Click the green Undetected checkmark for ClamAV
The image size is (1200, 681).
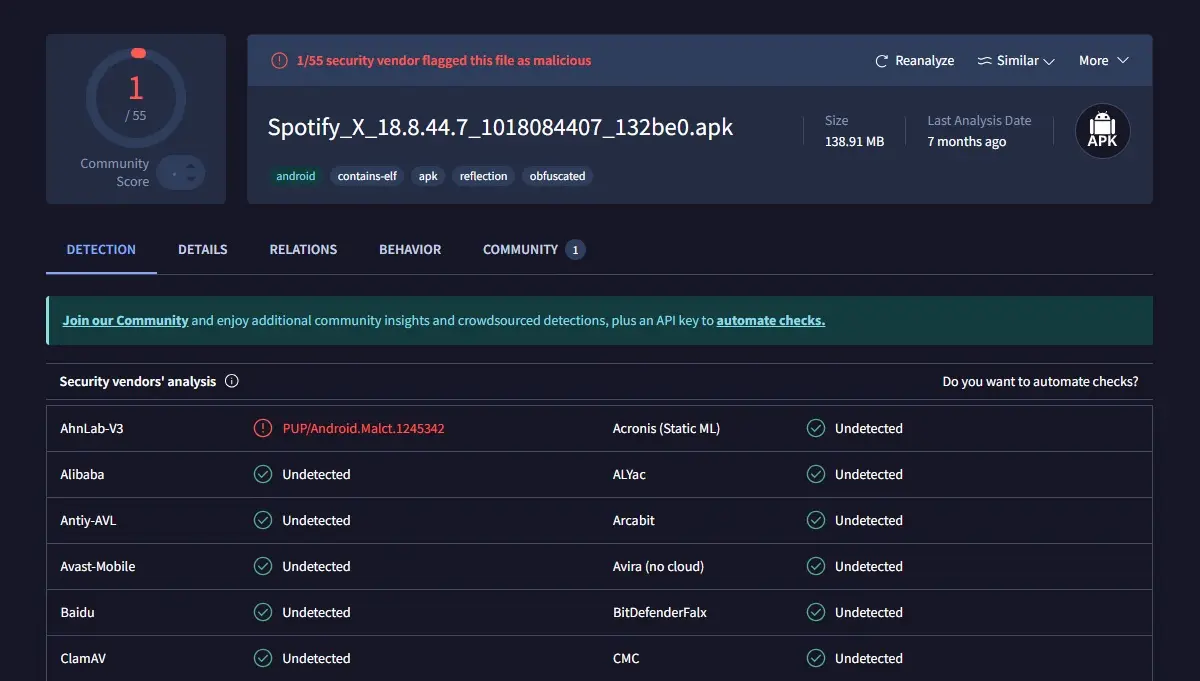[262, 658]
